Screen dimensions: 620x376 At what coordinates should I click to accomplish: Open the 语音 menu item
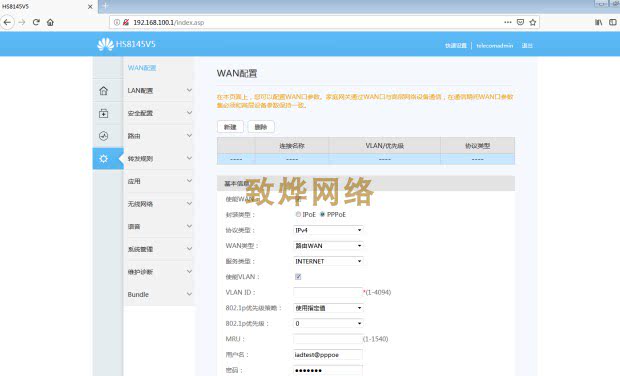tap(134, 227)
